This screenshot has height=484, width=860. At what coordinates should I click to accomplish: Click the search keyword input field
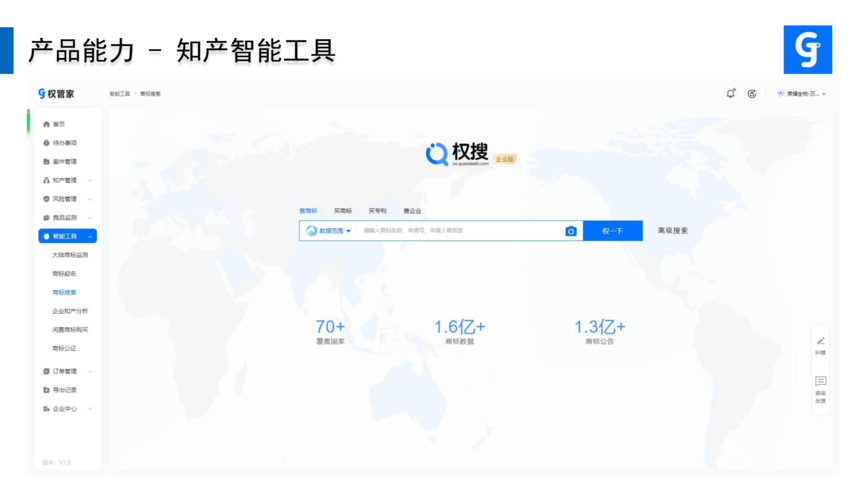[x=459, y=230]
